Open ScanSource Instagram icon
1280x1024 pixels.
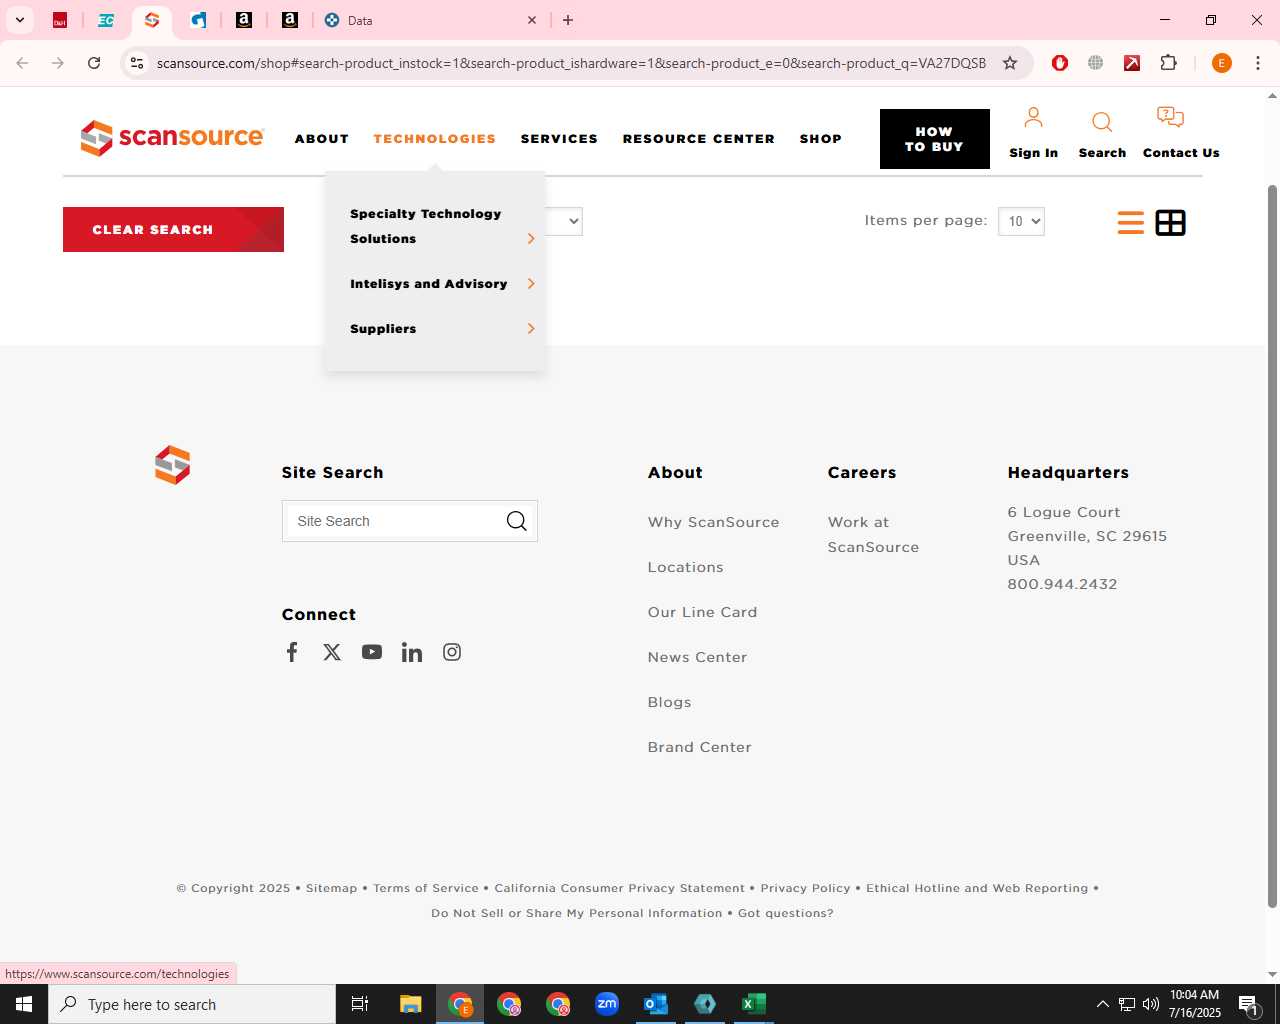pyautogui.click(x=452, y=652)
